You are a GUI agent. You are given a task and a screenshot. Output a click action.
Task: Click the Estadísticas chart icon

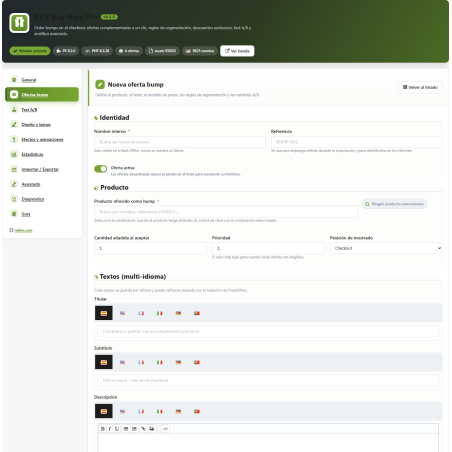14,154
